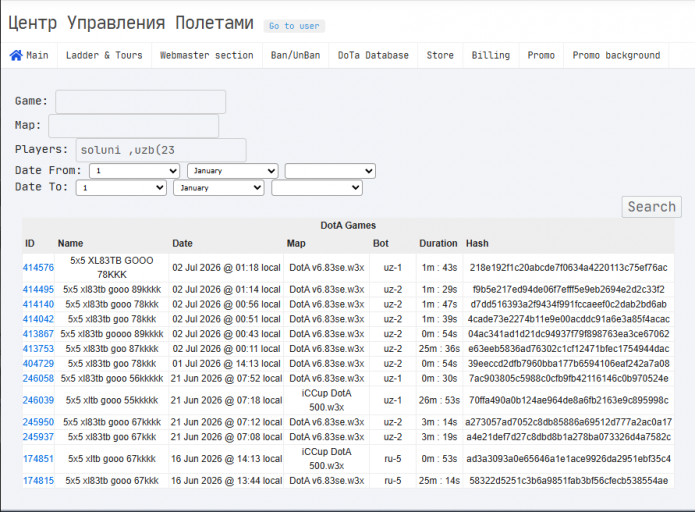The width and height of the screenshot is (695, 512).
Task: Expand the Date From day dropdown
Action: (134, 171)
